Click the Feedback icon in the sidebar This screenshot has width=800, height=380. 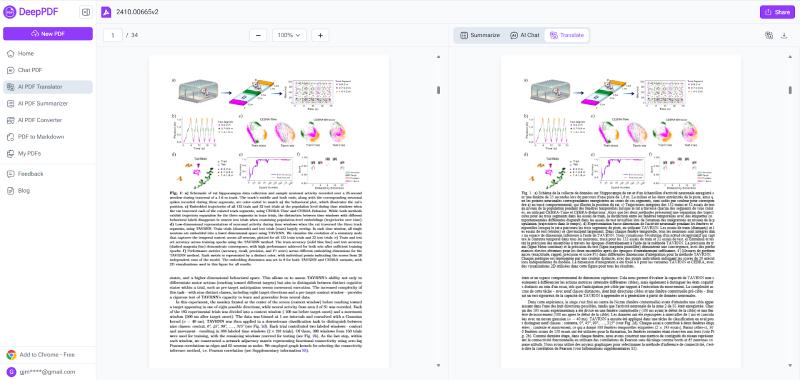11,174
